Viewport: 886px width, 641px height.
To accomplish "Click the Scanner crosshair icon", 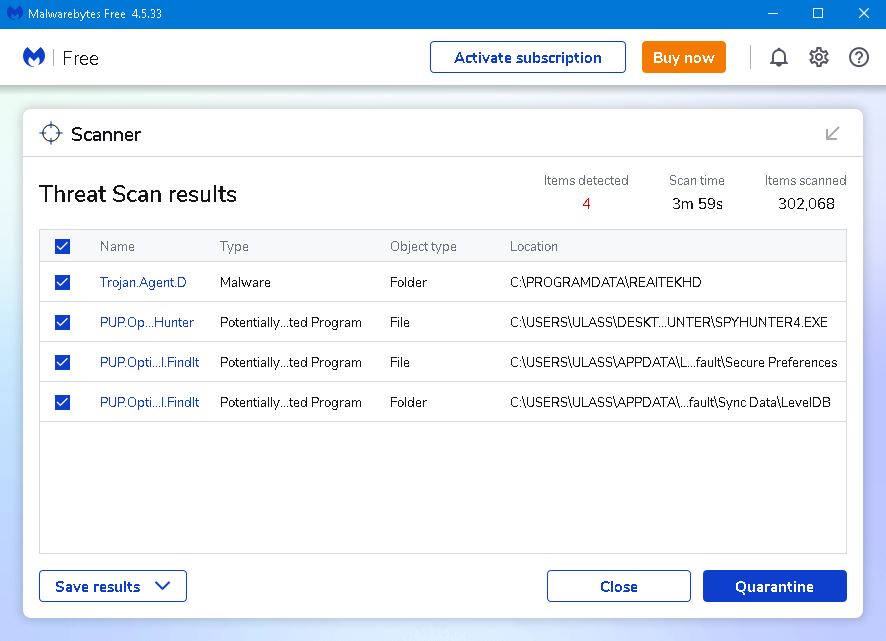I will (x=51, y=133).
